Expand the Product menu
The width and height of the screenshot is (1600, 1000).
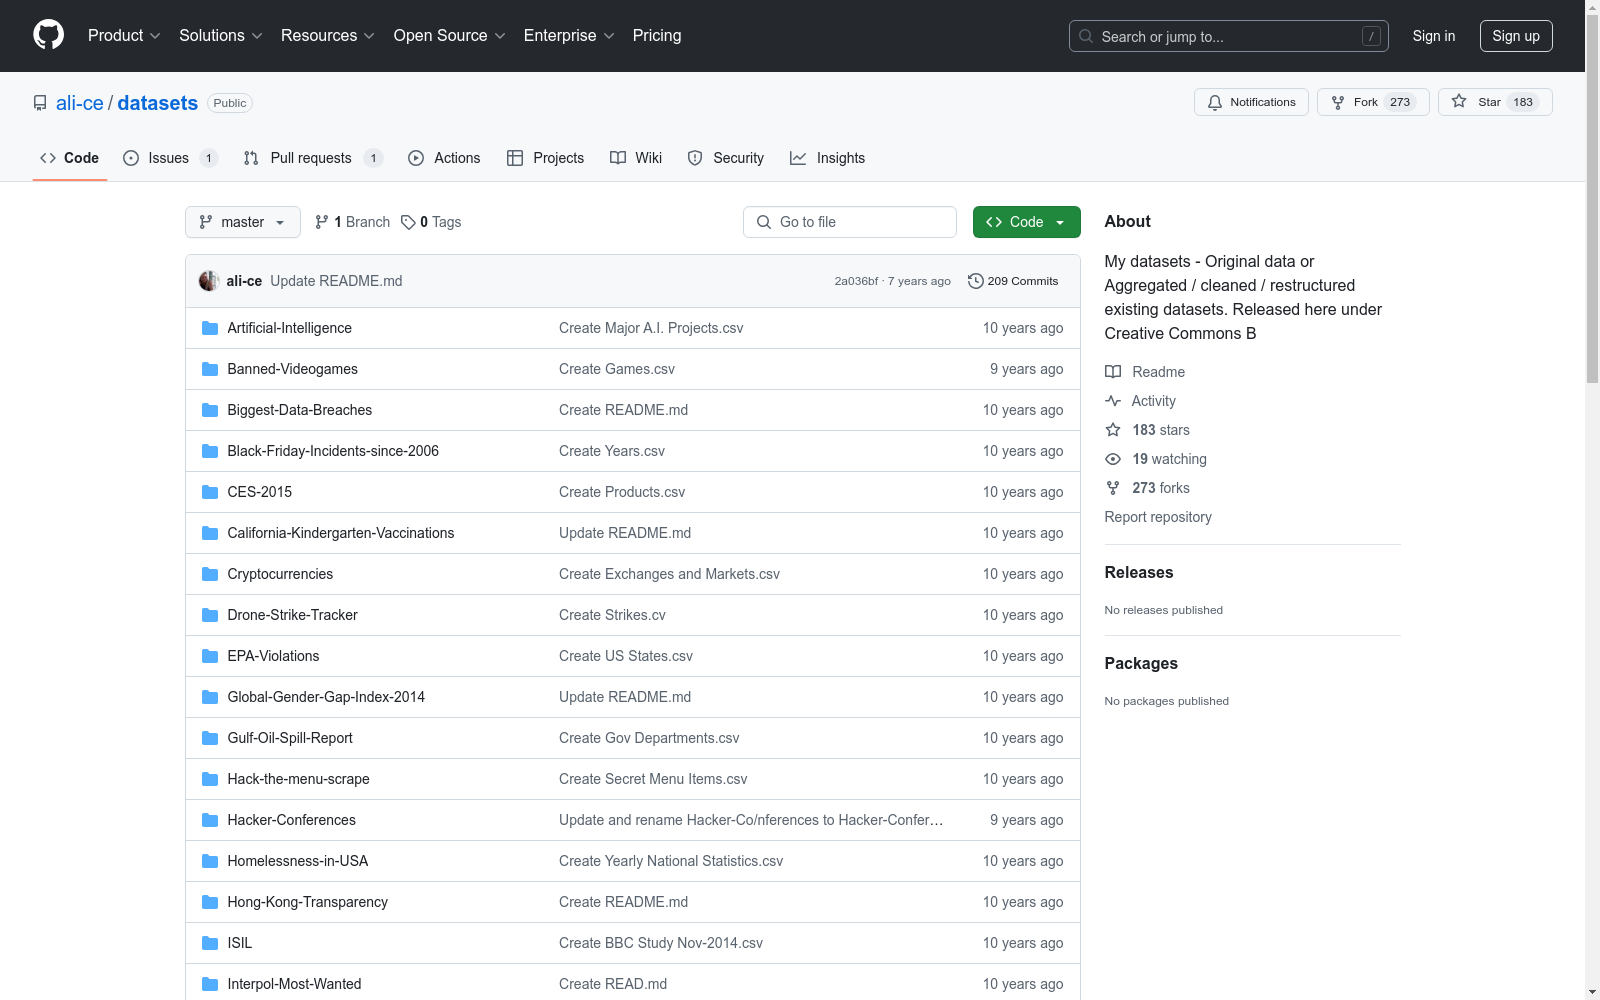click(x=124, y=36)
